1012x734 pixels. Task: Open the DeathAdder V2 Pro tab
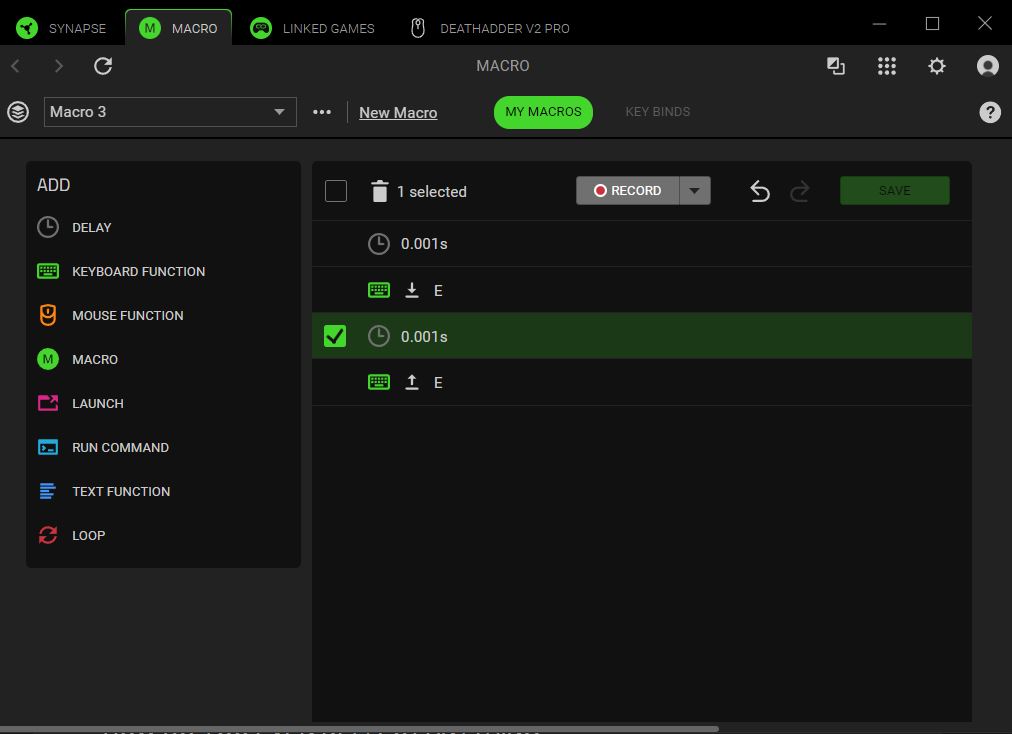click(490, 28)
